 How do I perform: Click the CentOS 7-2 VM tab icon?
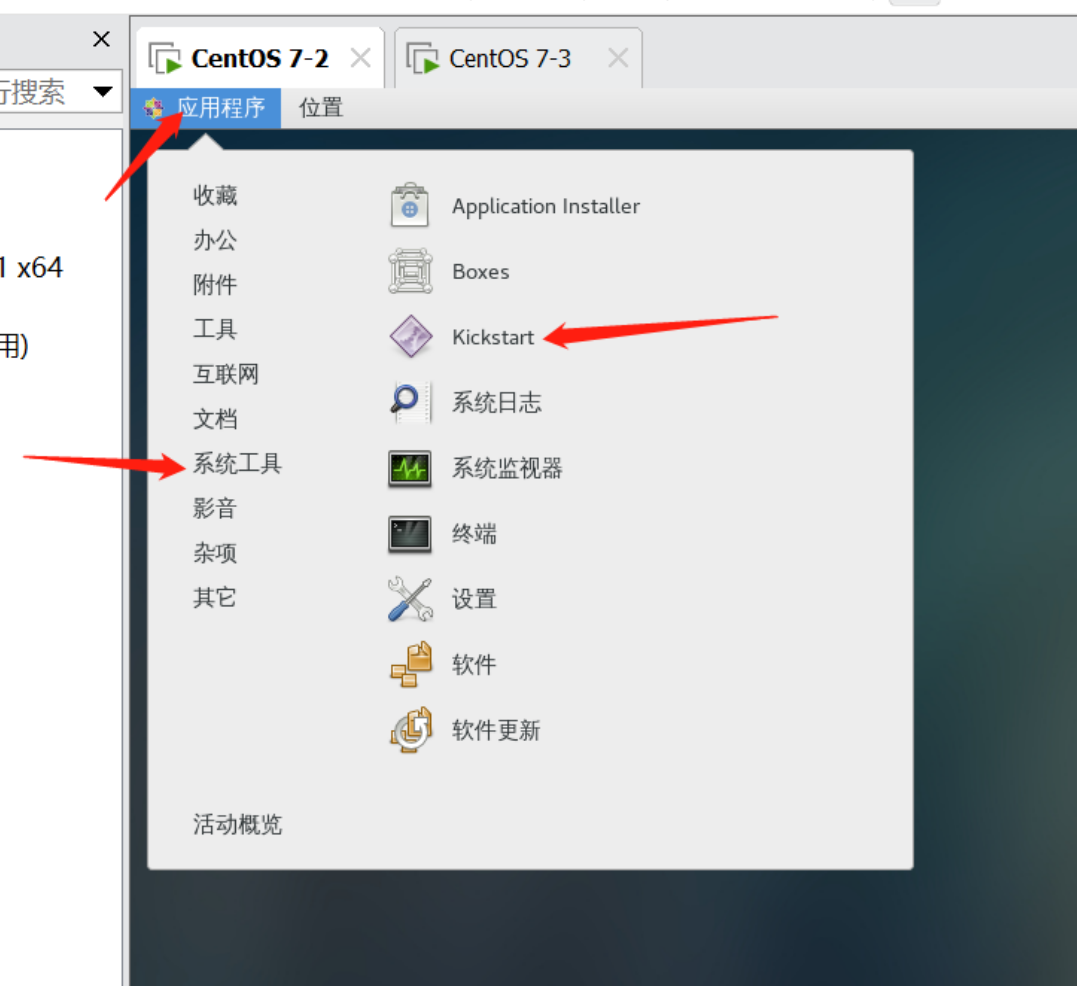[165, 58]
